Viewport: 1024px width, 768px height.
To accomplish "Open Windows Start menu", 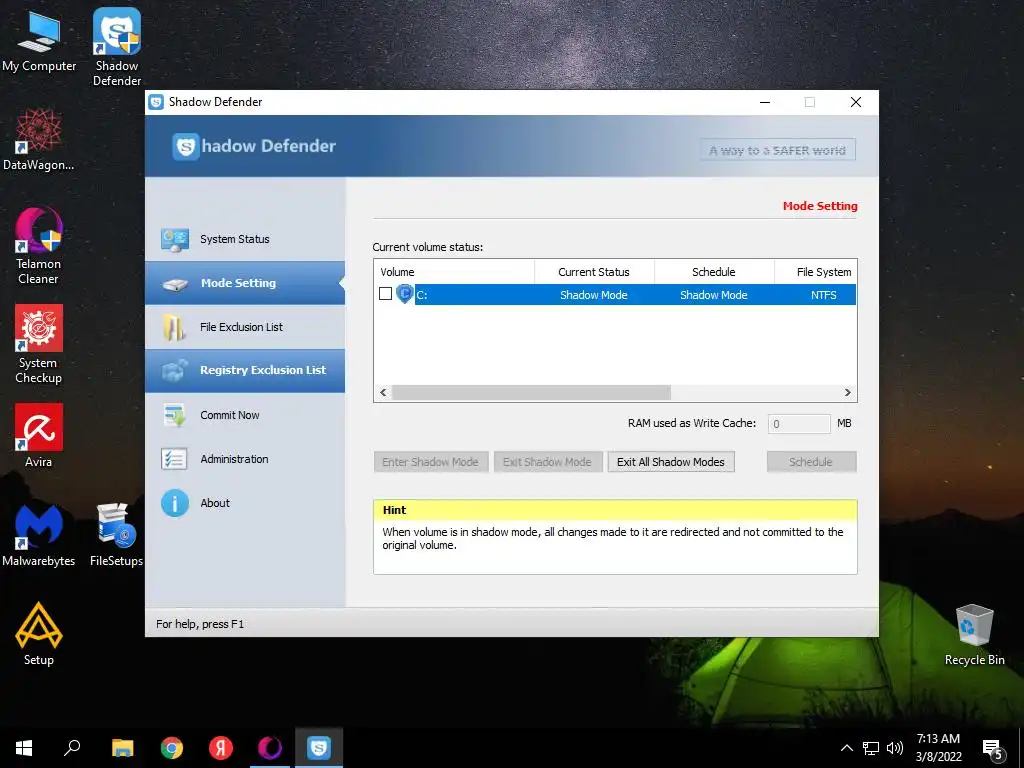I will (x=24, y=748).
